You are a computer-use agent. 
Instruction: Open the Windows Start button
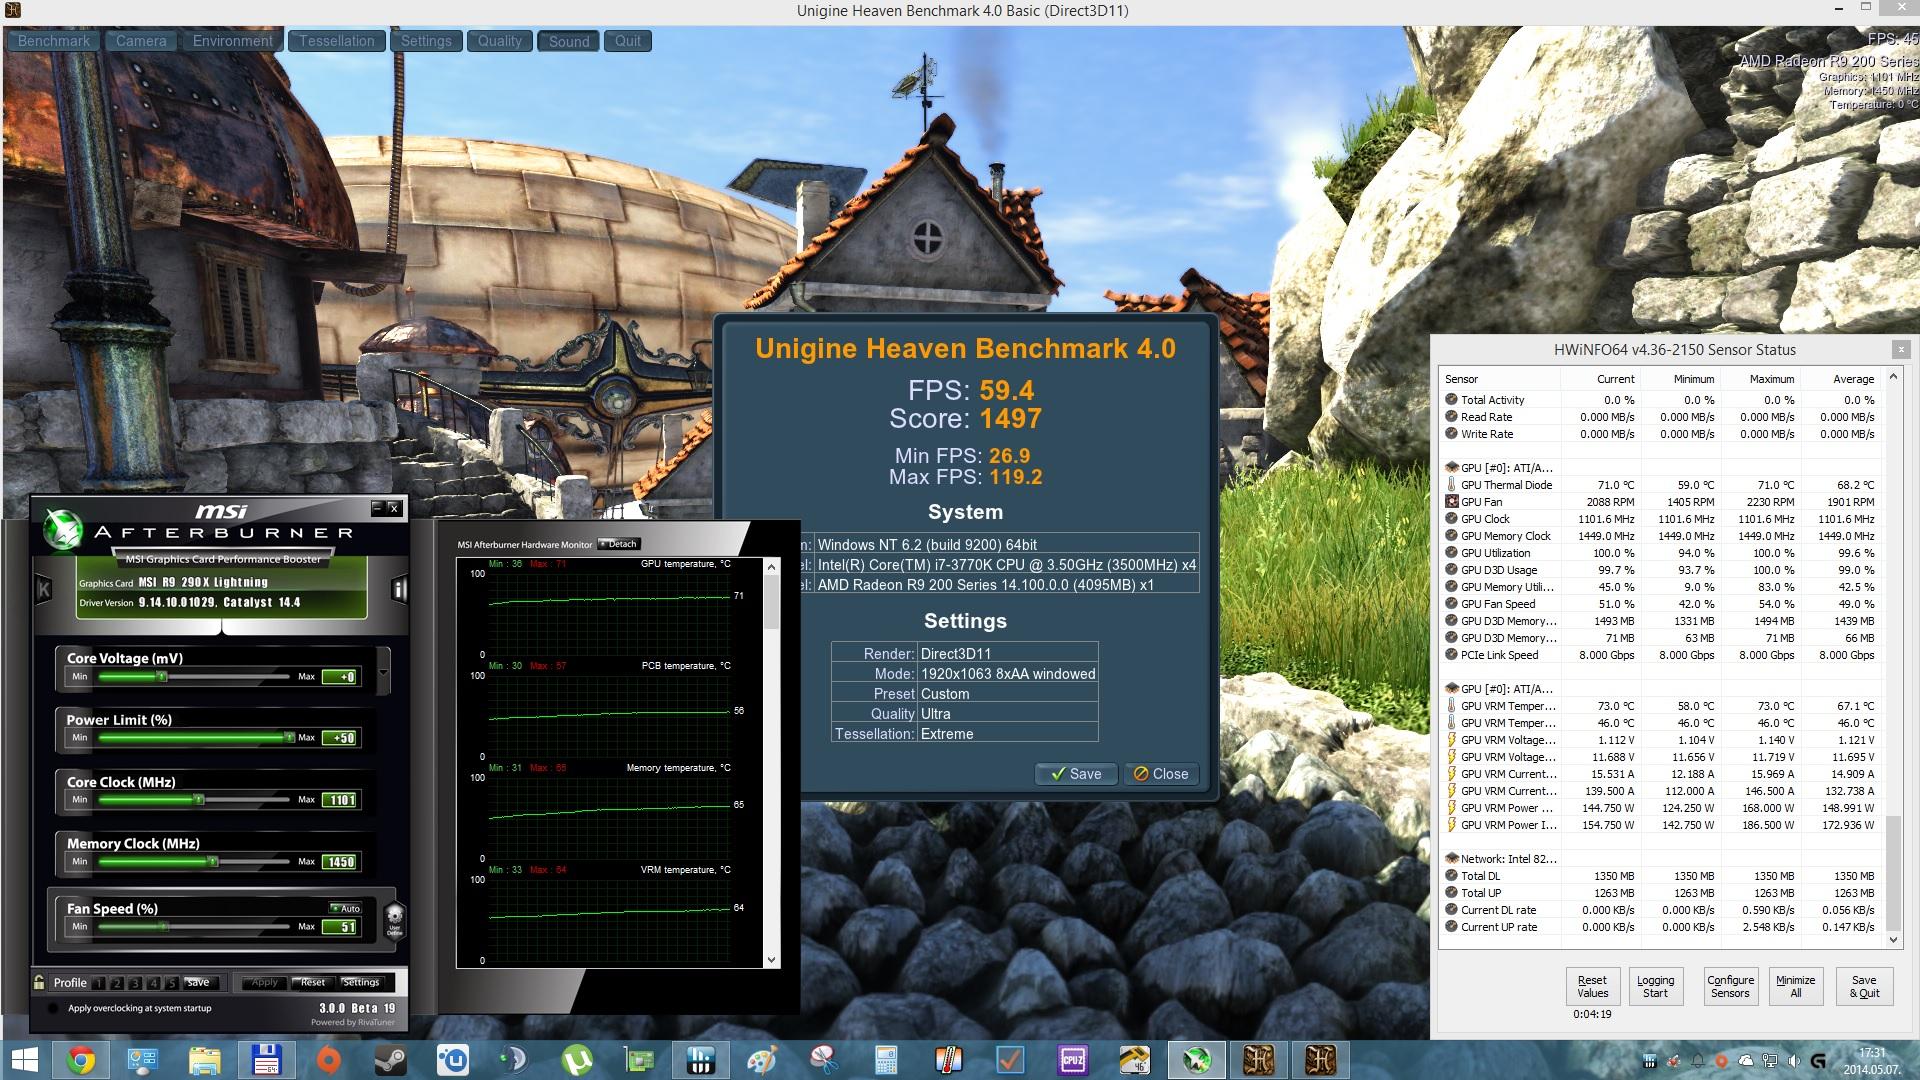click(x=24, y=1060)
